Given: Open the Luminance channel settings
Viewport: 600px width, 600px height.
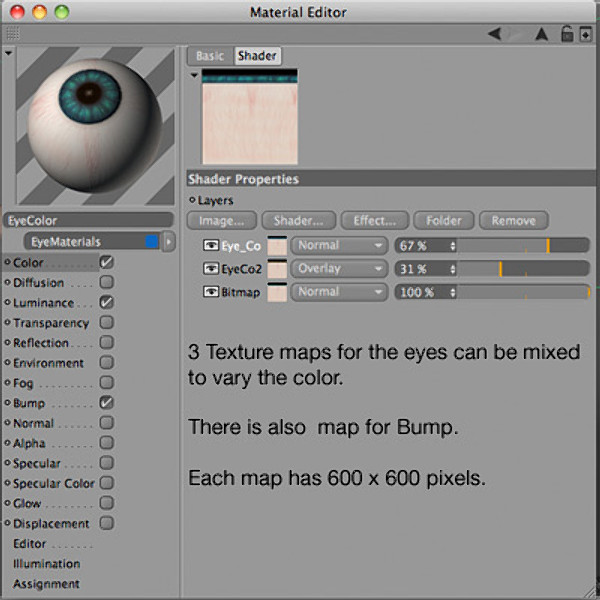Looking at the screenshot, I should (44, 303).
